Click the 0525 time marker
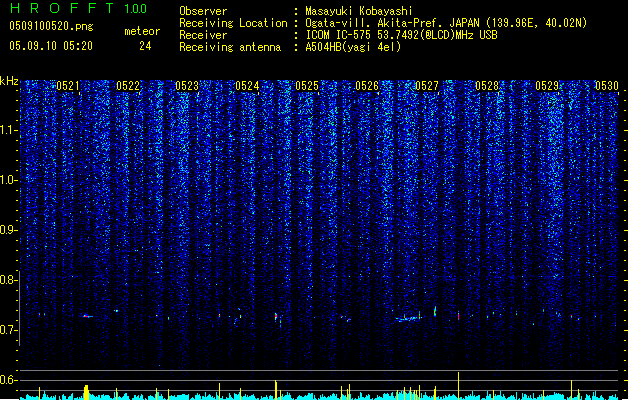629x400 pixels. 307,86
